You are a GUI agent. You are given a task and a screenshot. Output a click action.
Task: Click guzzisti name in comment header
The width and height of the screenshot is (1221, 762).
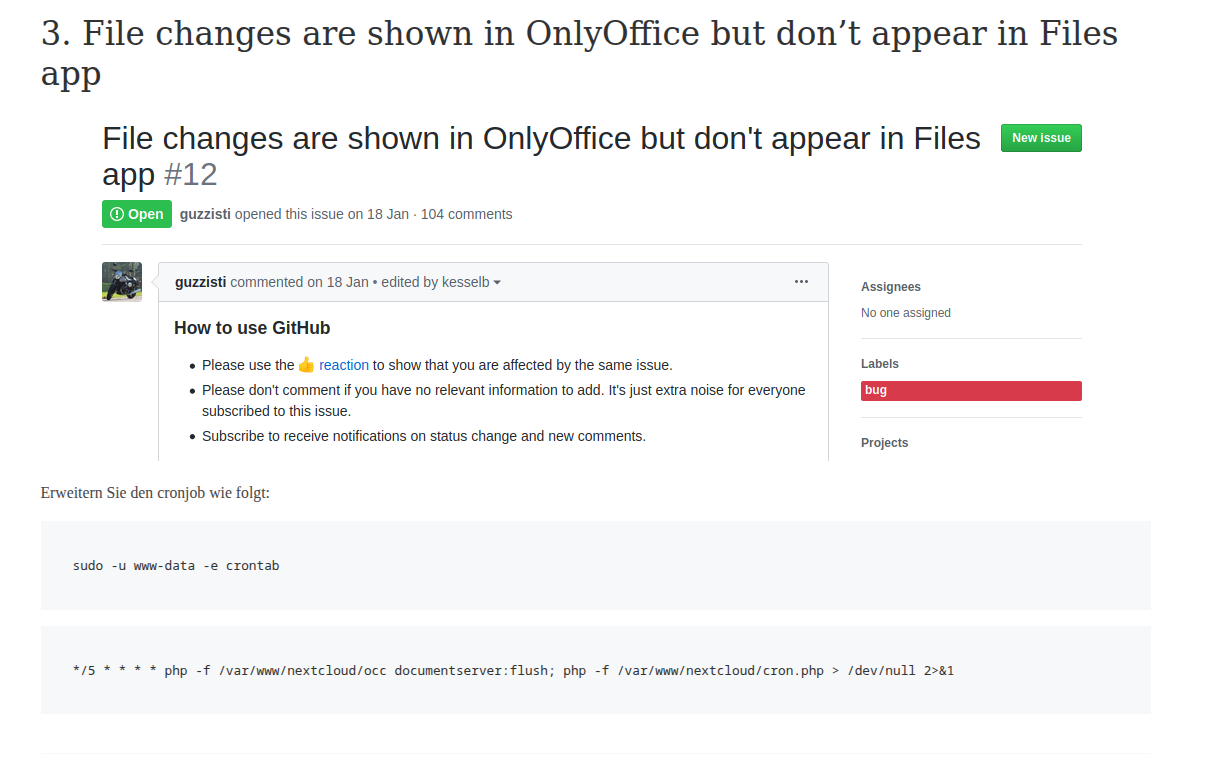click(200, 282)
